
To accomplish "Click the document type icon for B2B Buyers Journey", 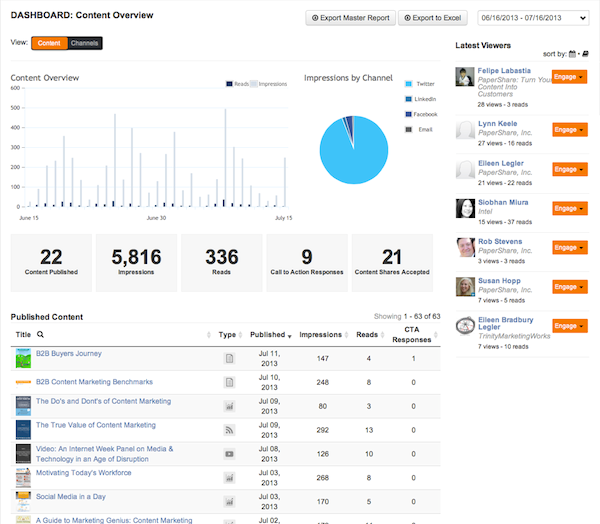I will click(228, 358).
